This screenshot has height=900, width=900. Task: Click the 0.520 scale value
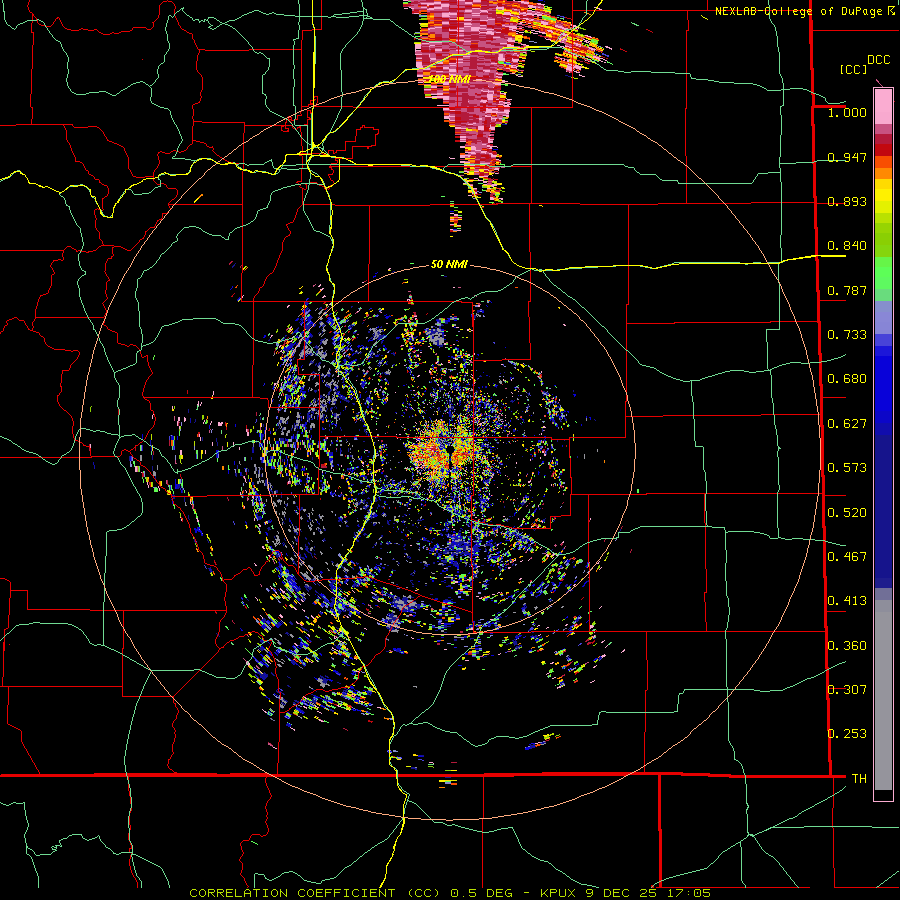coord(847,513)
